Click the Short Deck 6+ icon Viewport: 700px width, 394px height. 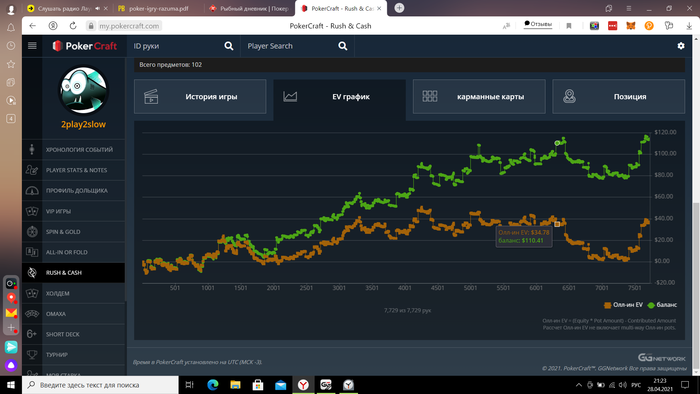pyautogui.click(x=32, y=334)
